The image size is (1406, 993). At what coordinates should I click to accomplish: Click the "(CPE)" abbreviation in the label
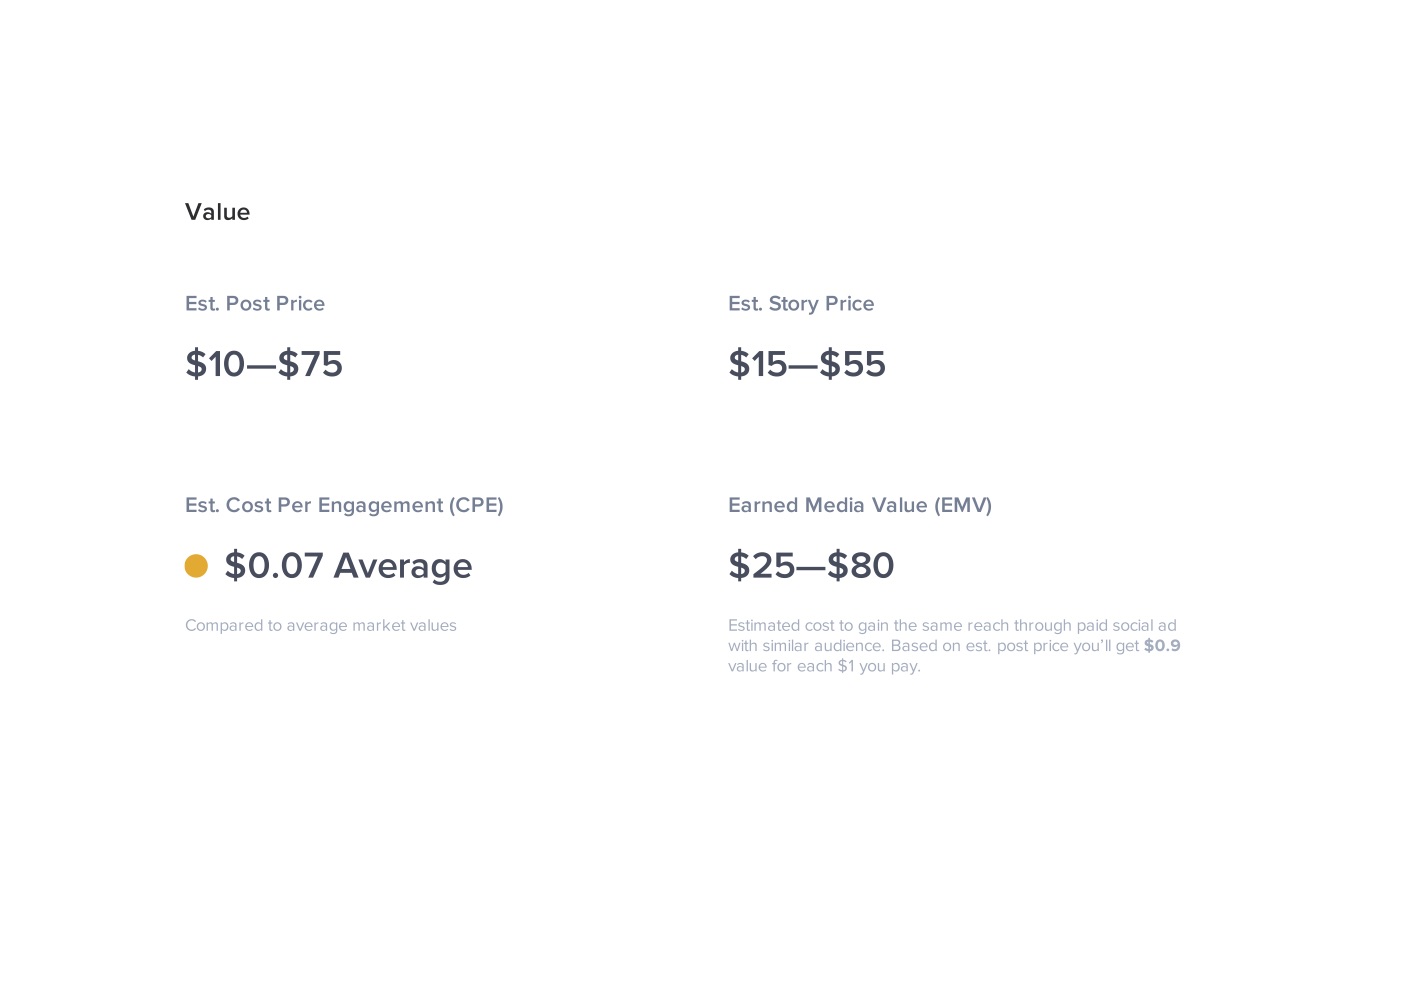pyautogui.click(x=476, y=506)
